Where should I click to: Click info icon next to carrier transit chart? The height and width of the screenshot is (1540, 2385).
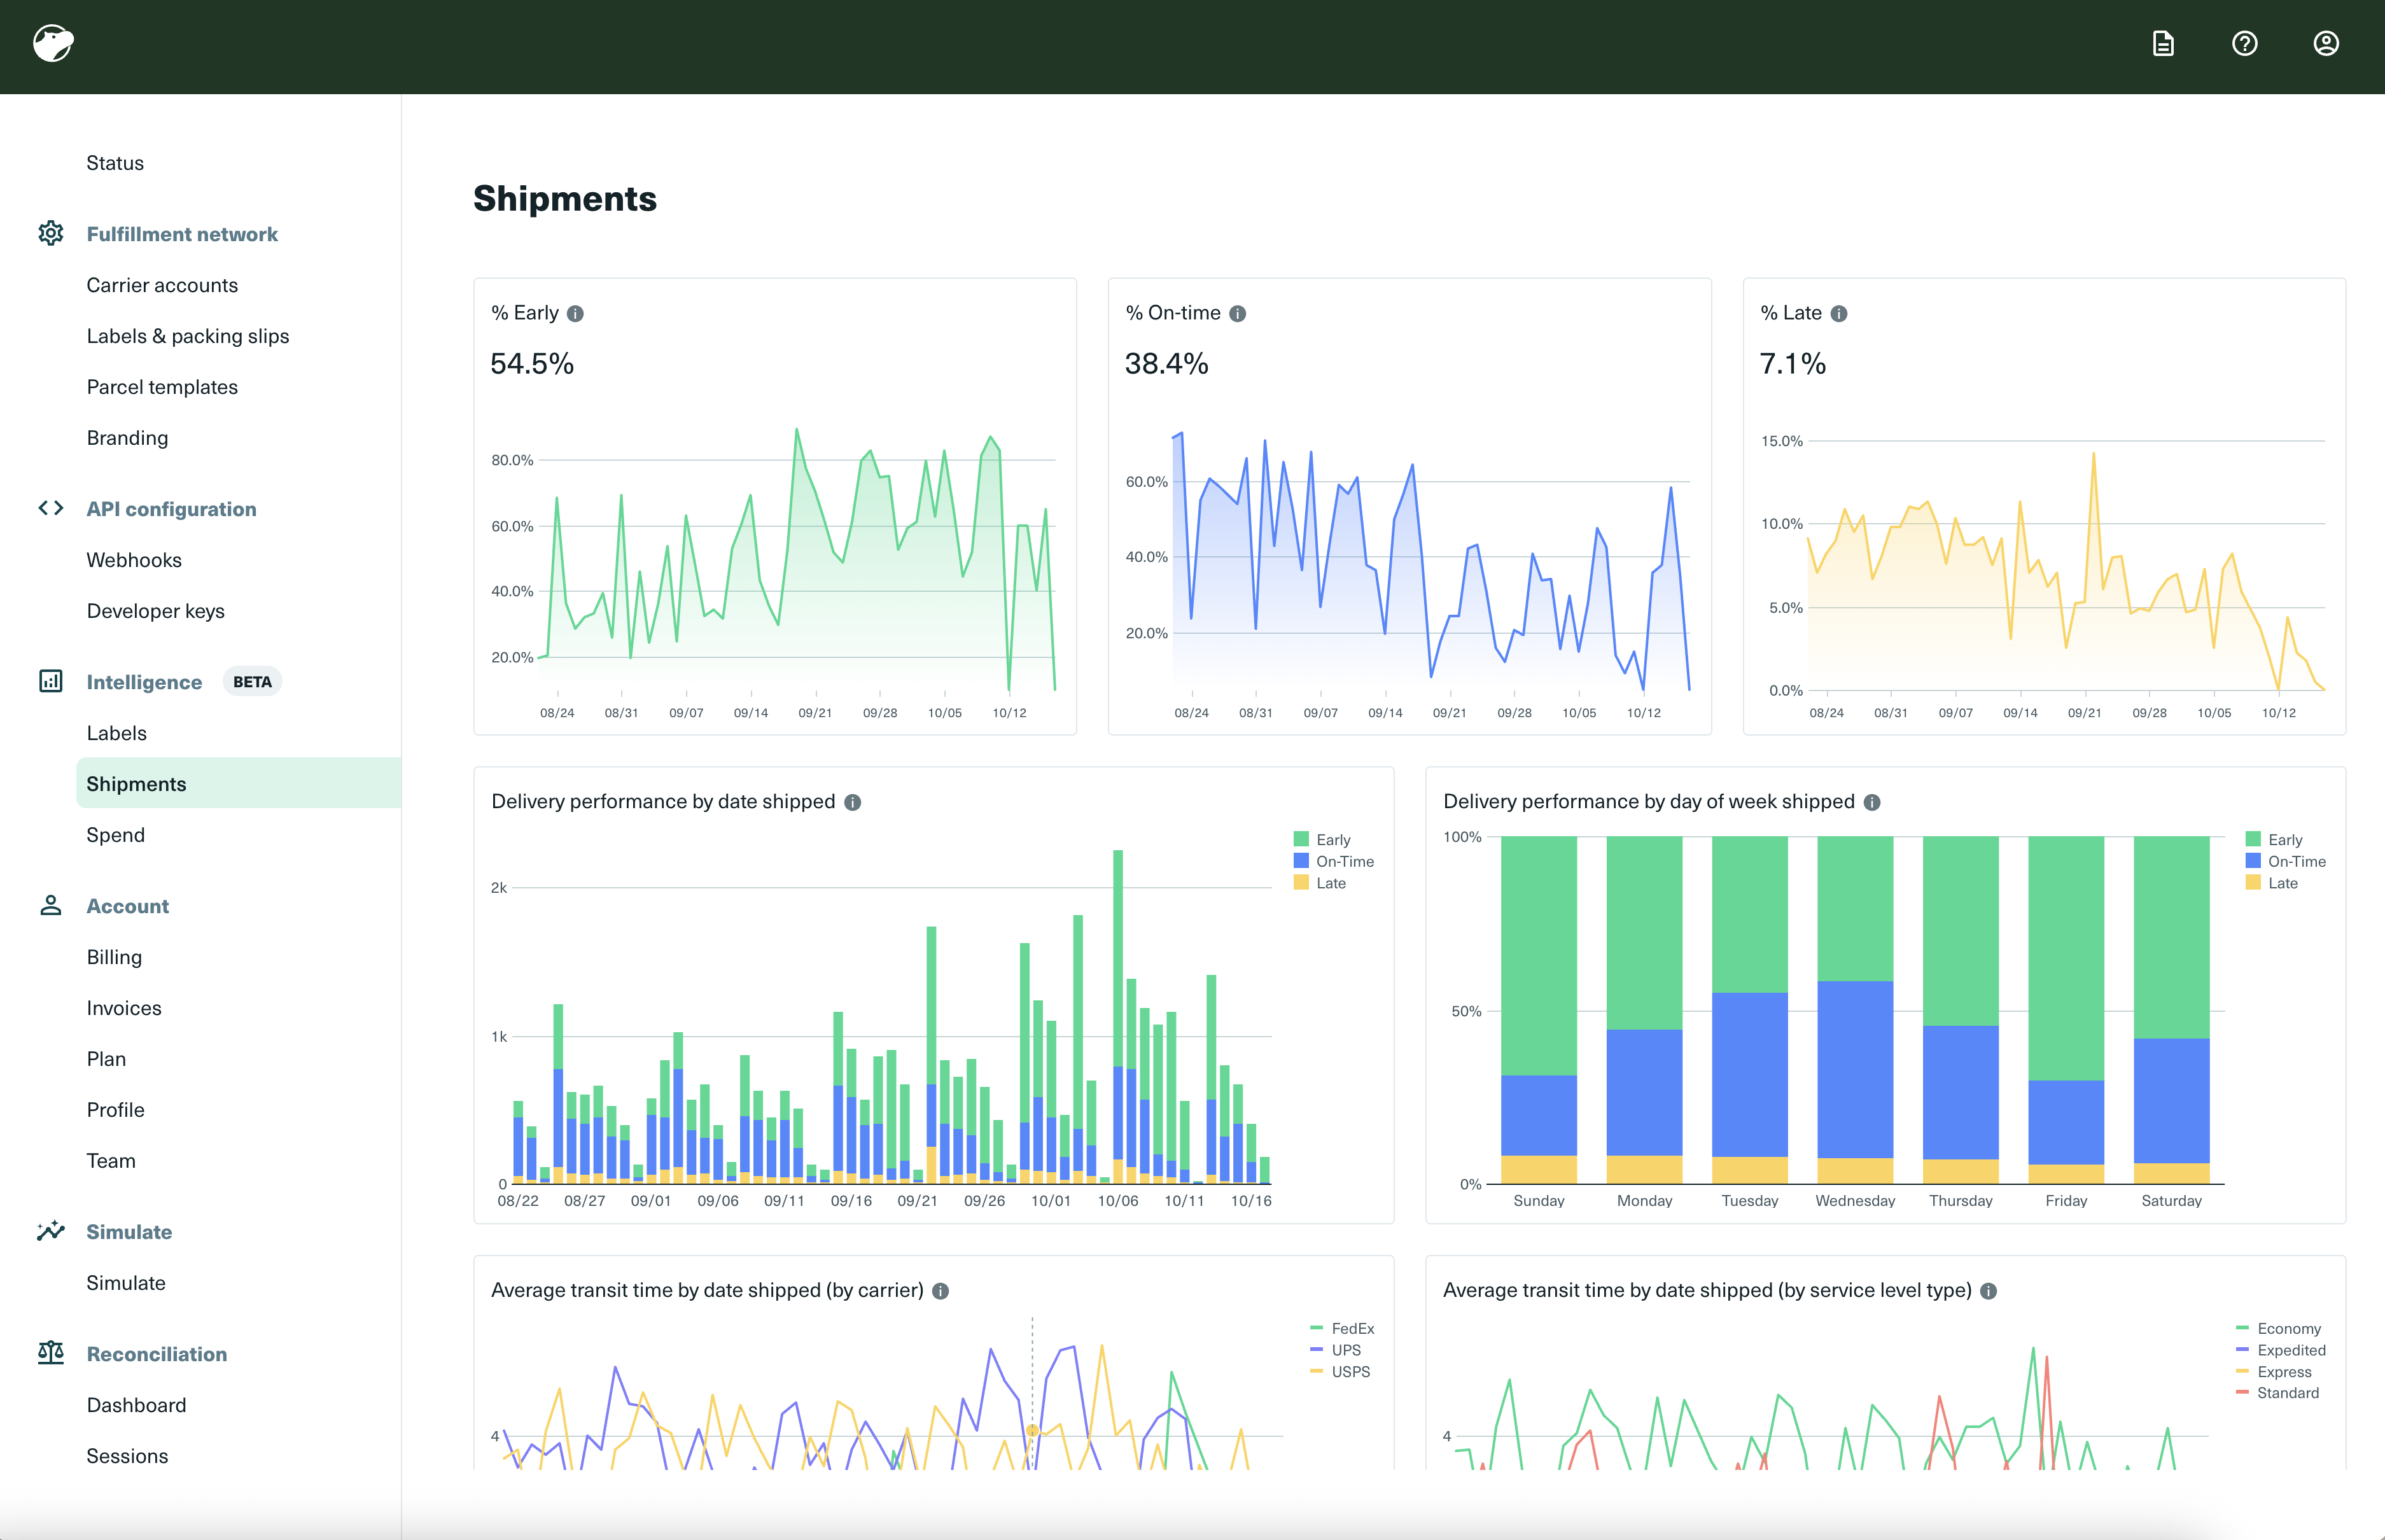940,1291
